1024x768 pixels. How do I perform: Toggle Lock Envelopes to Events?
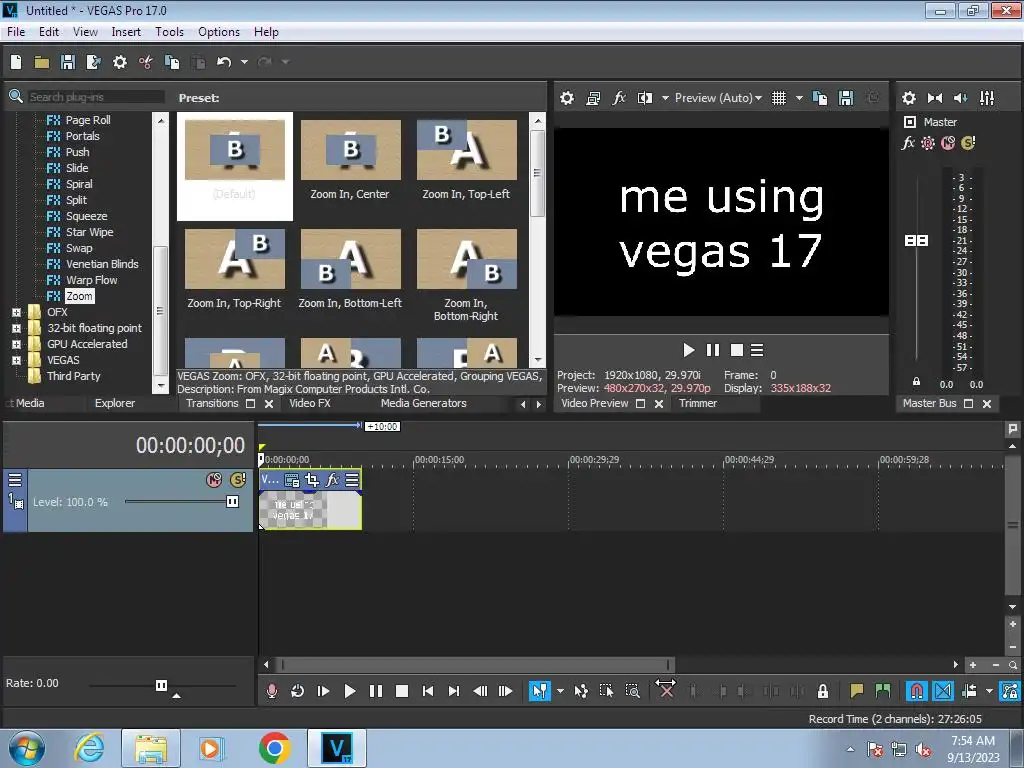pos(1010,691)
